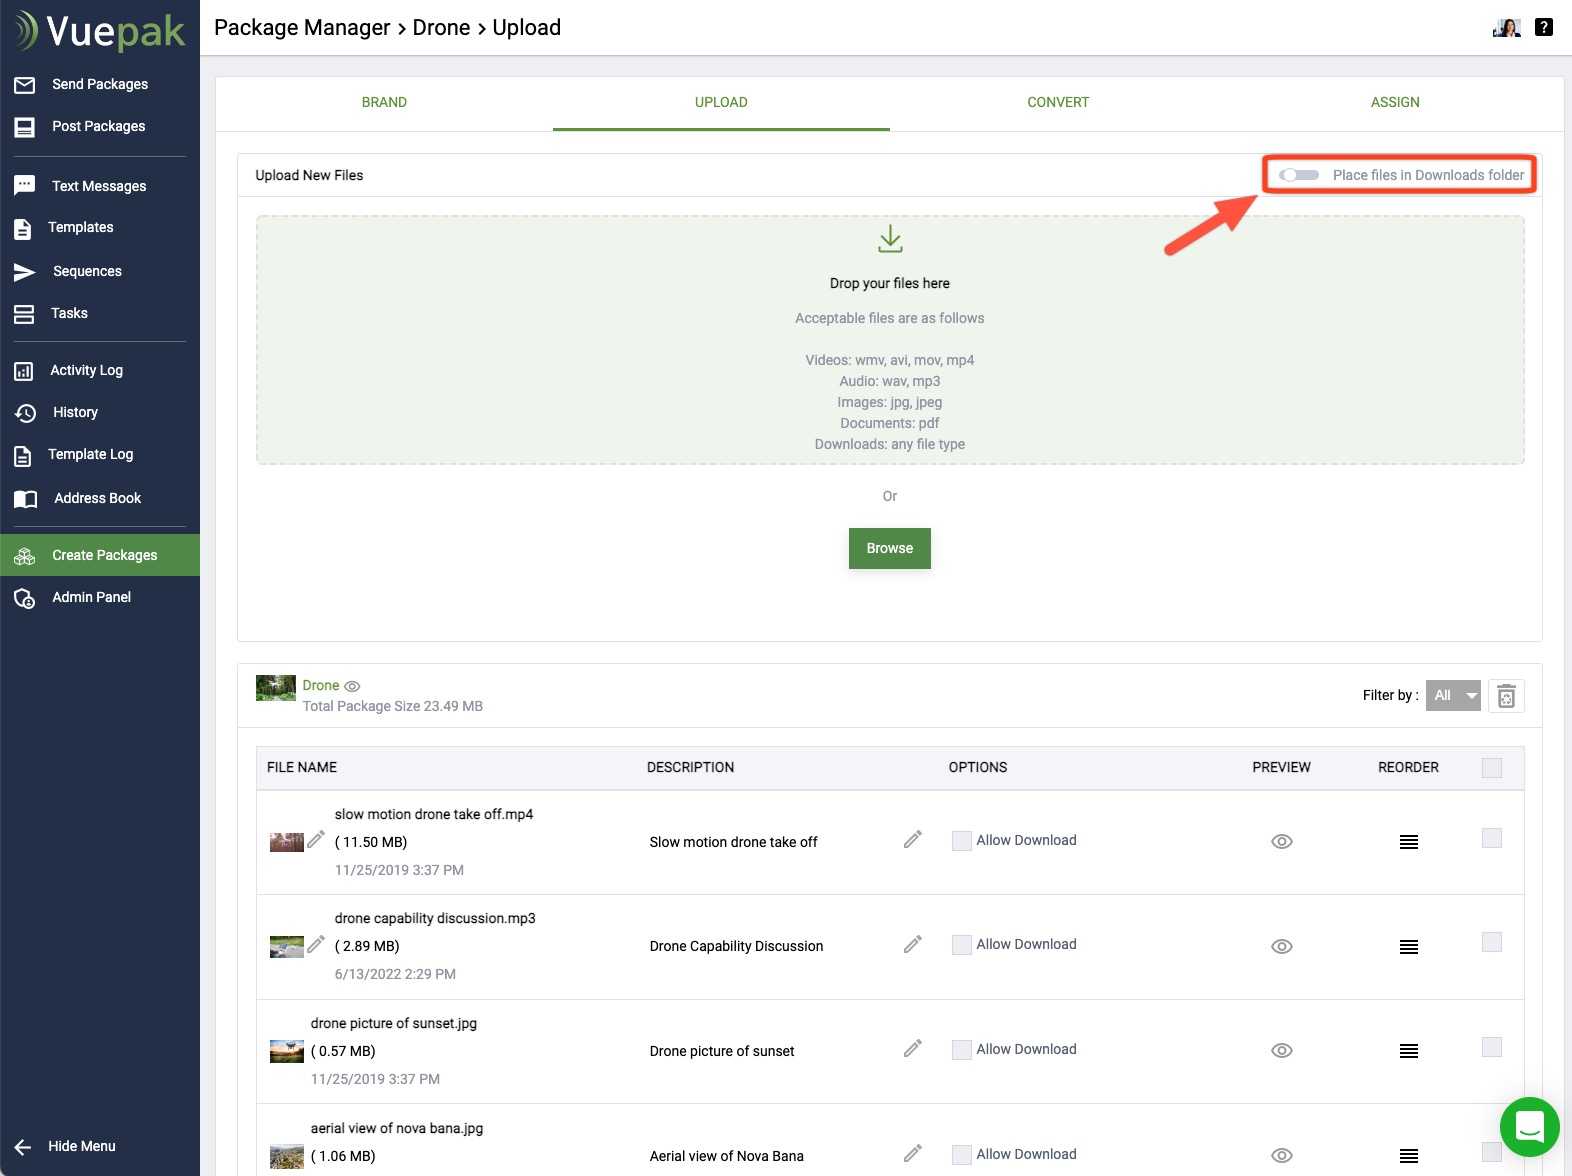
Task: Rename drone capability discussion.mp3 using the pencil icon
Action: pos(316,944)
